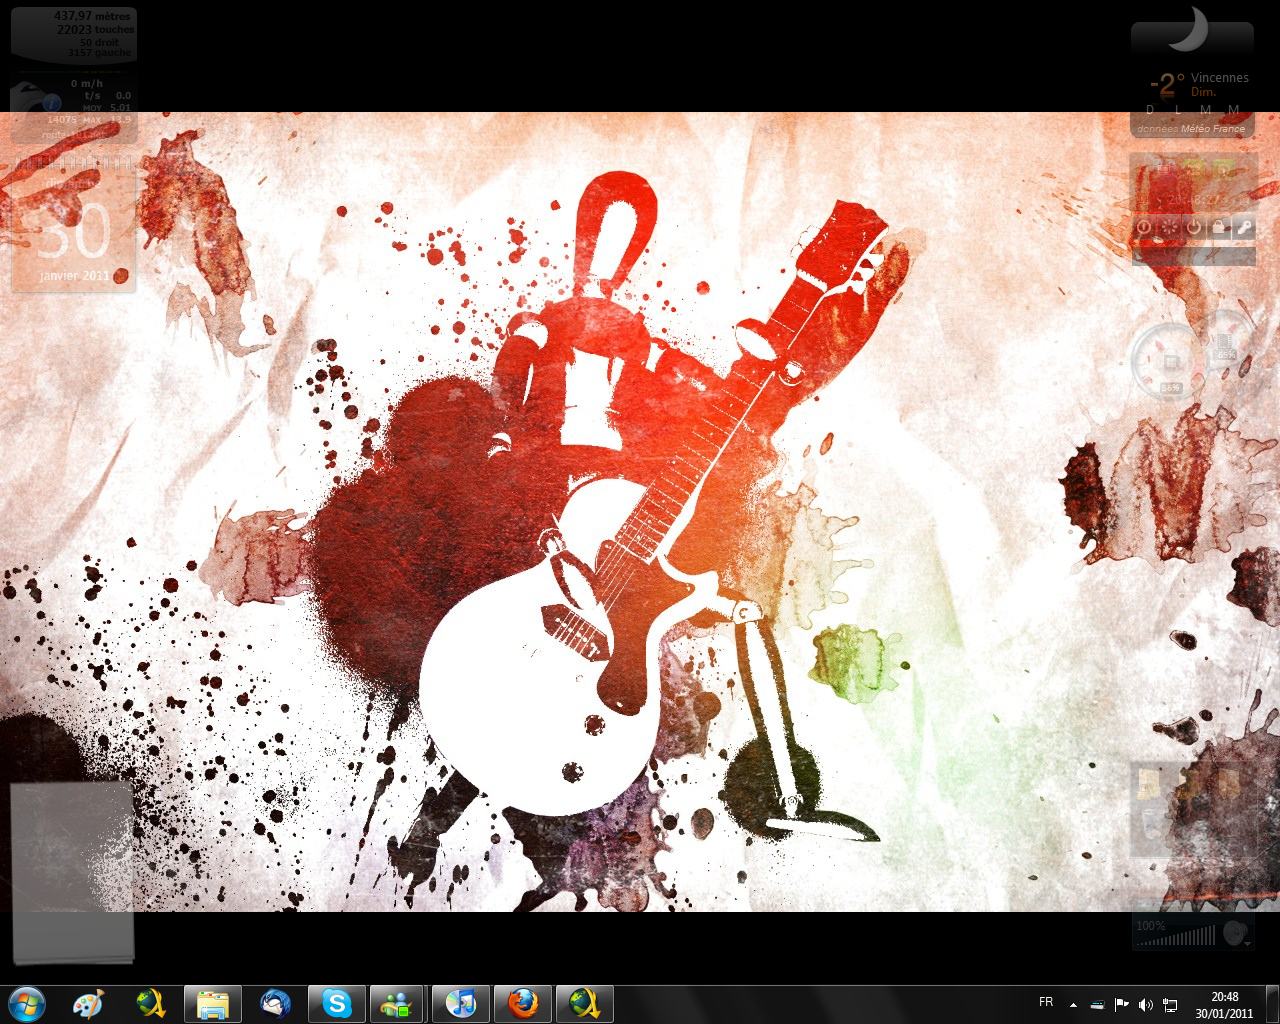This screenshot has height=1024, width=1280.
Task: Show hidden tray icons arrow
Action: click(x=1073, y=1005)
